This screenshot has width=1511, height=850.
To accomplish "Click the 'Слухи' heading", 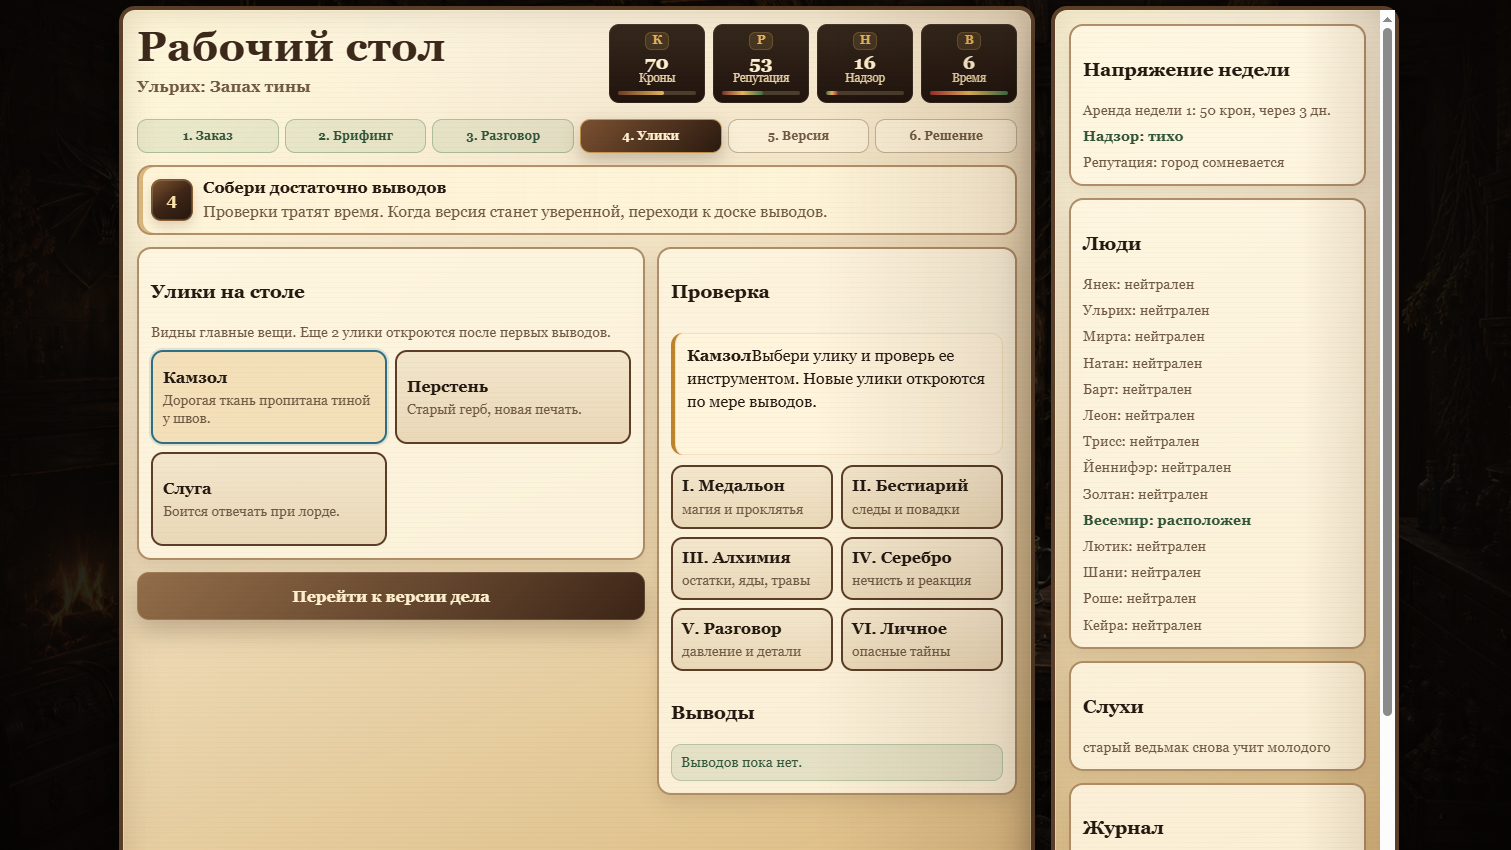I will coord(1113,706).
